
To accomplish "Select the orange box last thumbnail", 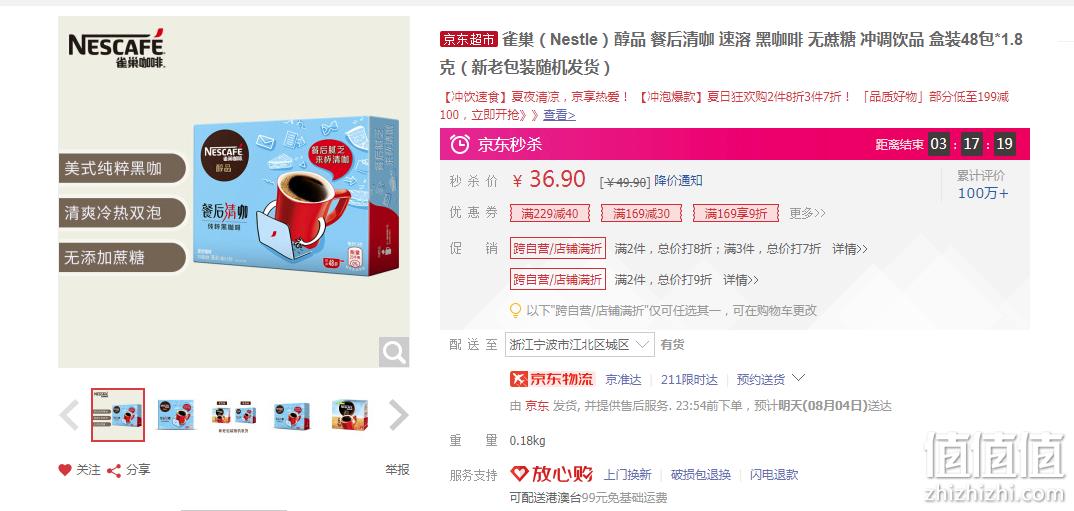I will point(349,414).
